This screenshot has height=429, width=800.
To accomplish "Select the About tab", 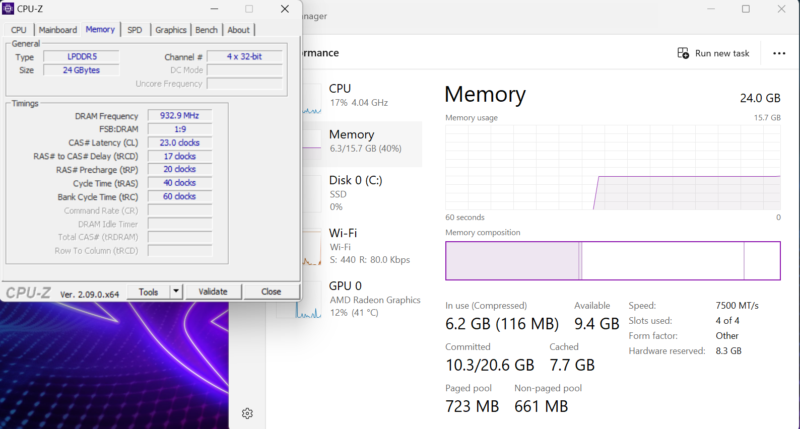I will point(238,30).
